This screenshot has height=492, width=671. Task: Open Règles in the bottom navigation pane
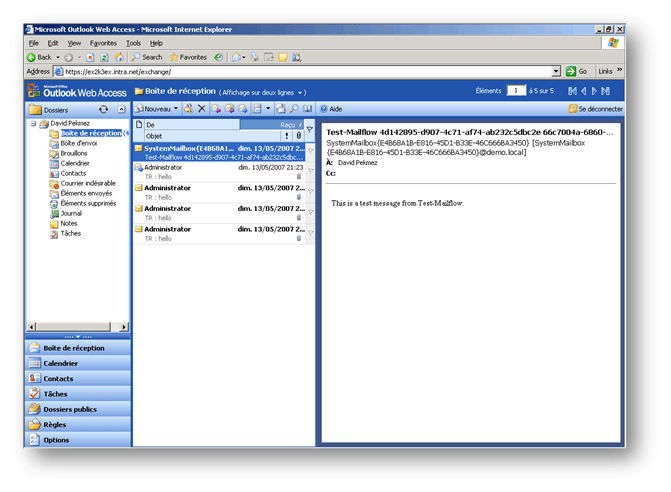(54, 424)
